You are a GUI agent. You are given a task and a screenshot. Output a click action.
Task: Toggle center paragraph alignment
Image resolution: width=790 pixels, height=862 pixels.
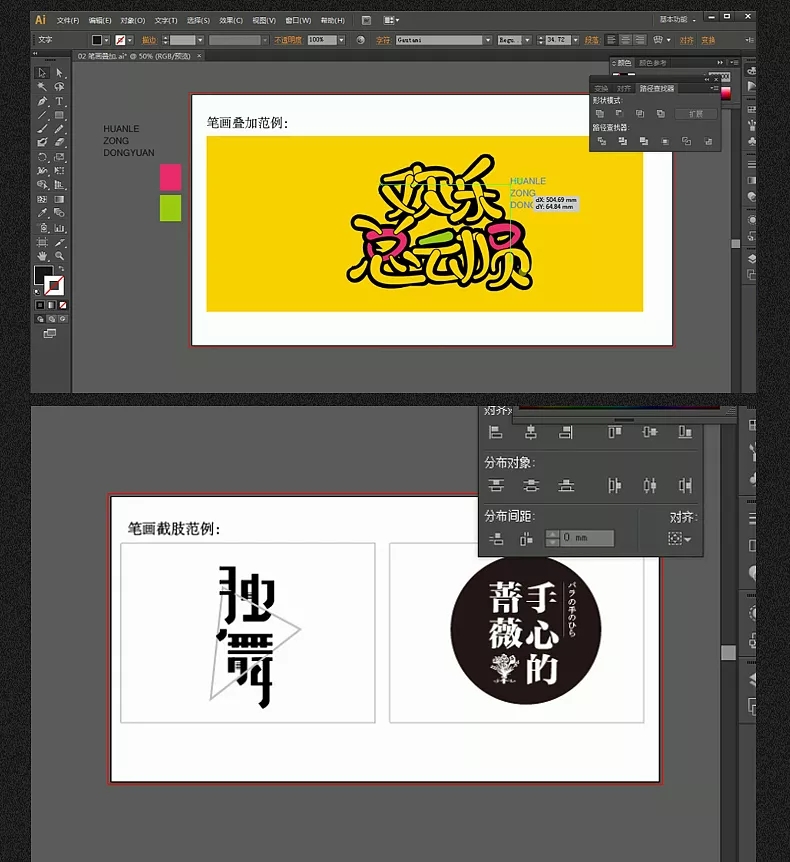(x=626, y=40)
